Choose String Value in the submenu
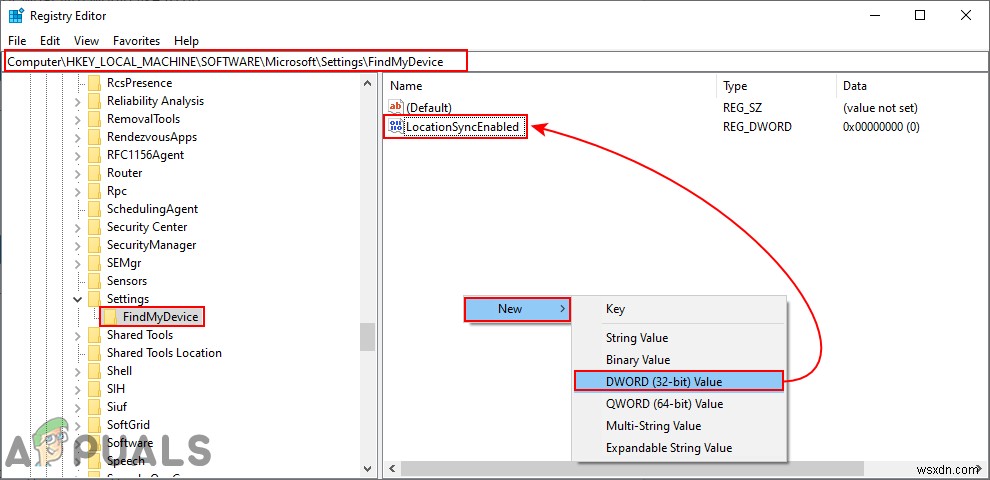 pyautogui.click(x=678, y=338)
